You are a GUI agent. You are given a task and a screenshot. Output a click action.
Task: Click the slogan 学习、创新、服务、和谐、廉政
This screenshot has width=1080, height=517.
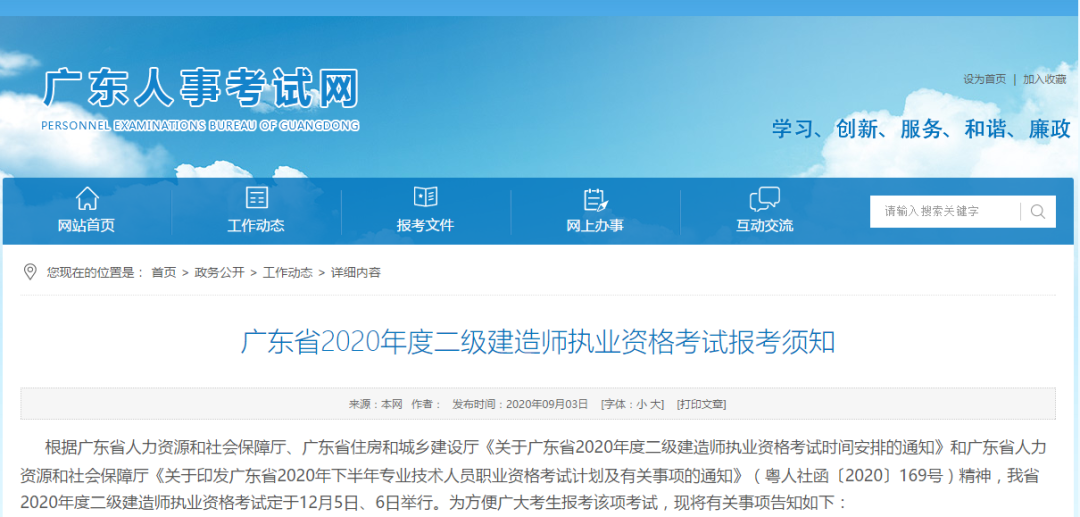(x=922, y=129)
